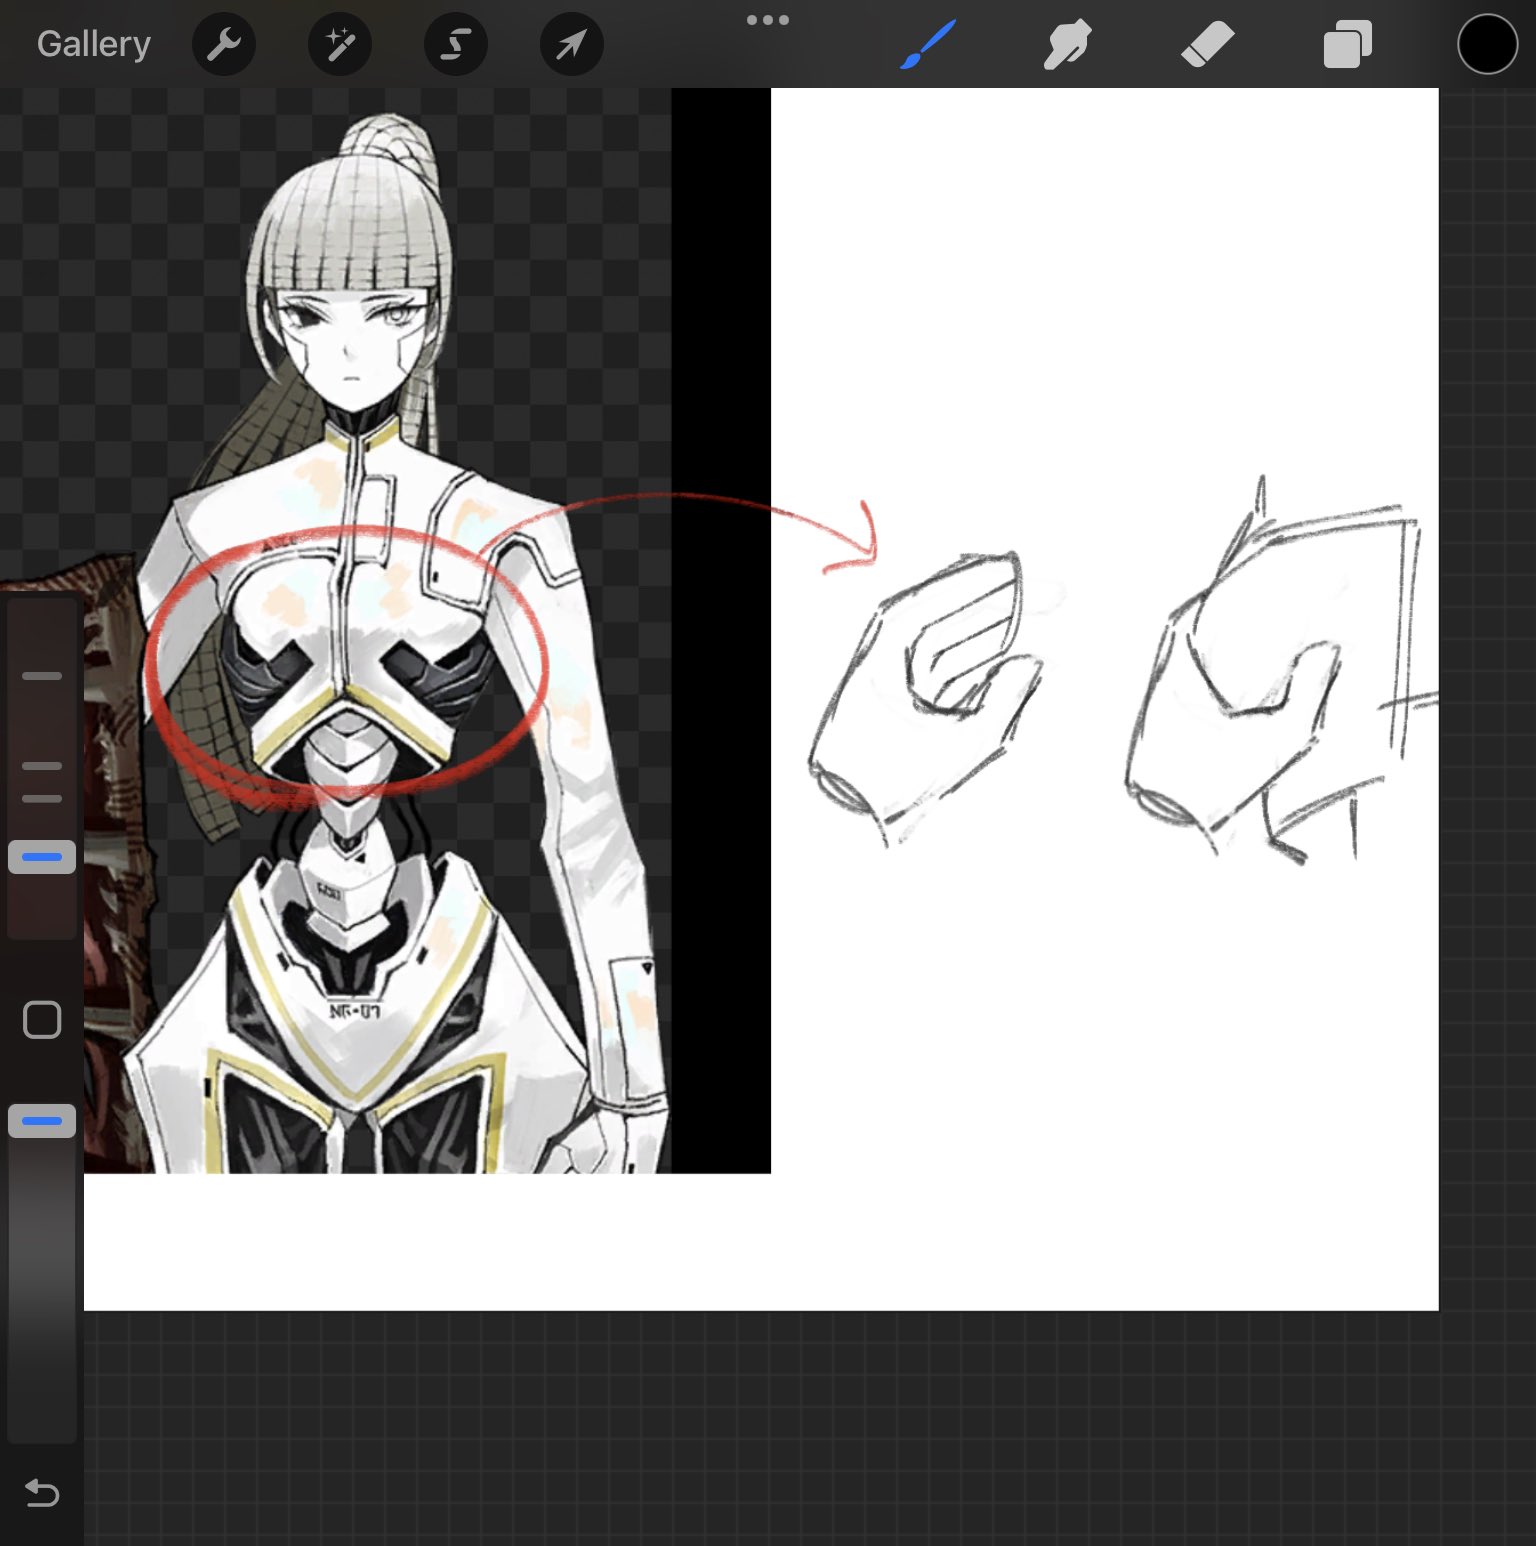Activate the Selection tool
Viewport: 1536px width, 1546px height.
pyautogui.click(x=456, y=44)
